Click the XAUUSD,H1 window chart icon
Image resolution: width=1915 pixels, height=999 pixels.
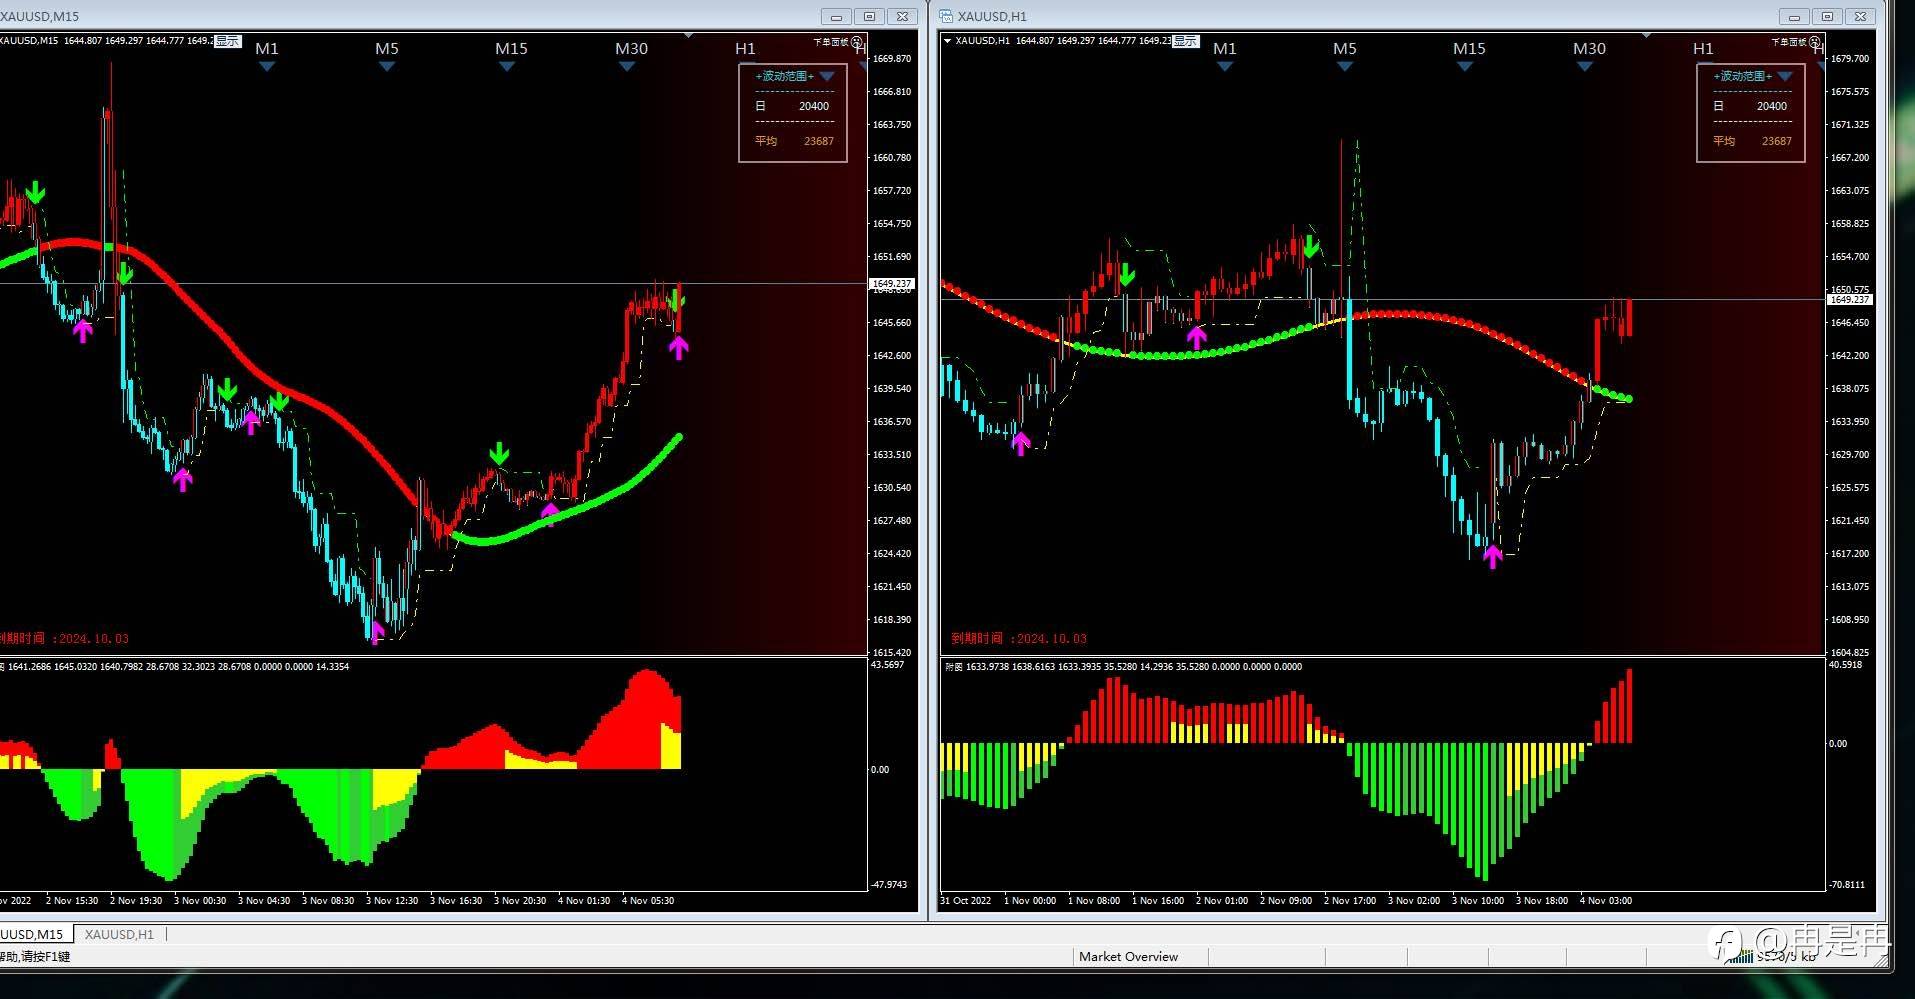(946, 16)
